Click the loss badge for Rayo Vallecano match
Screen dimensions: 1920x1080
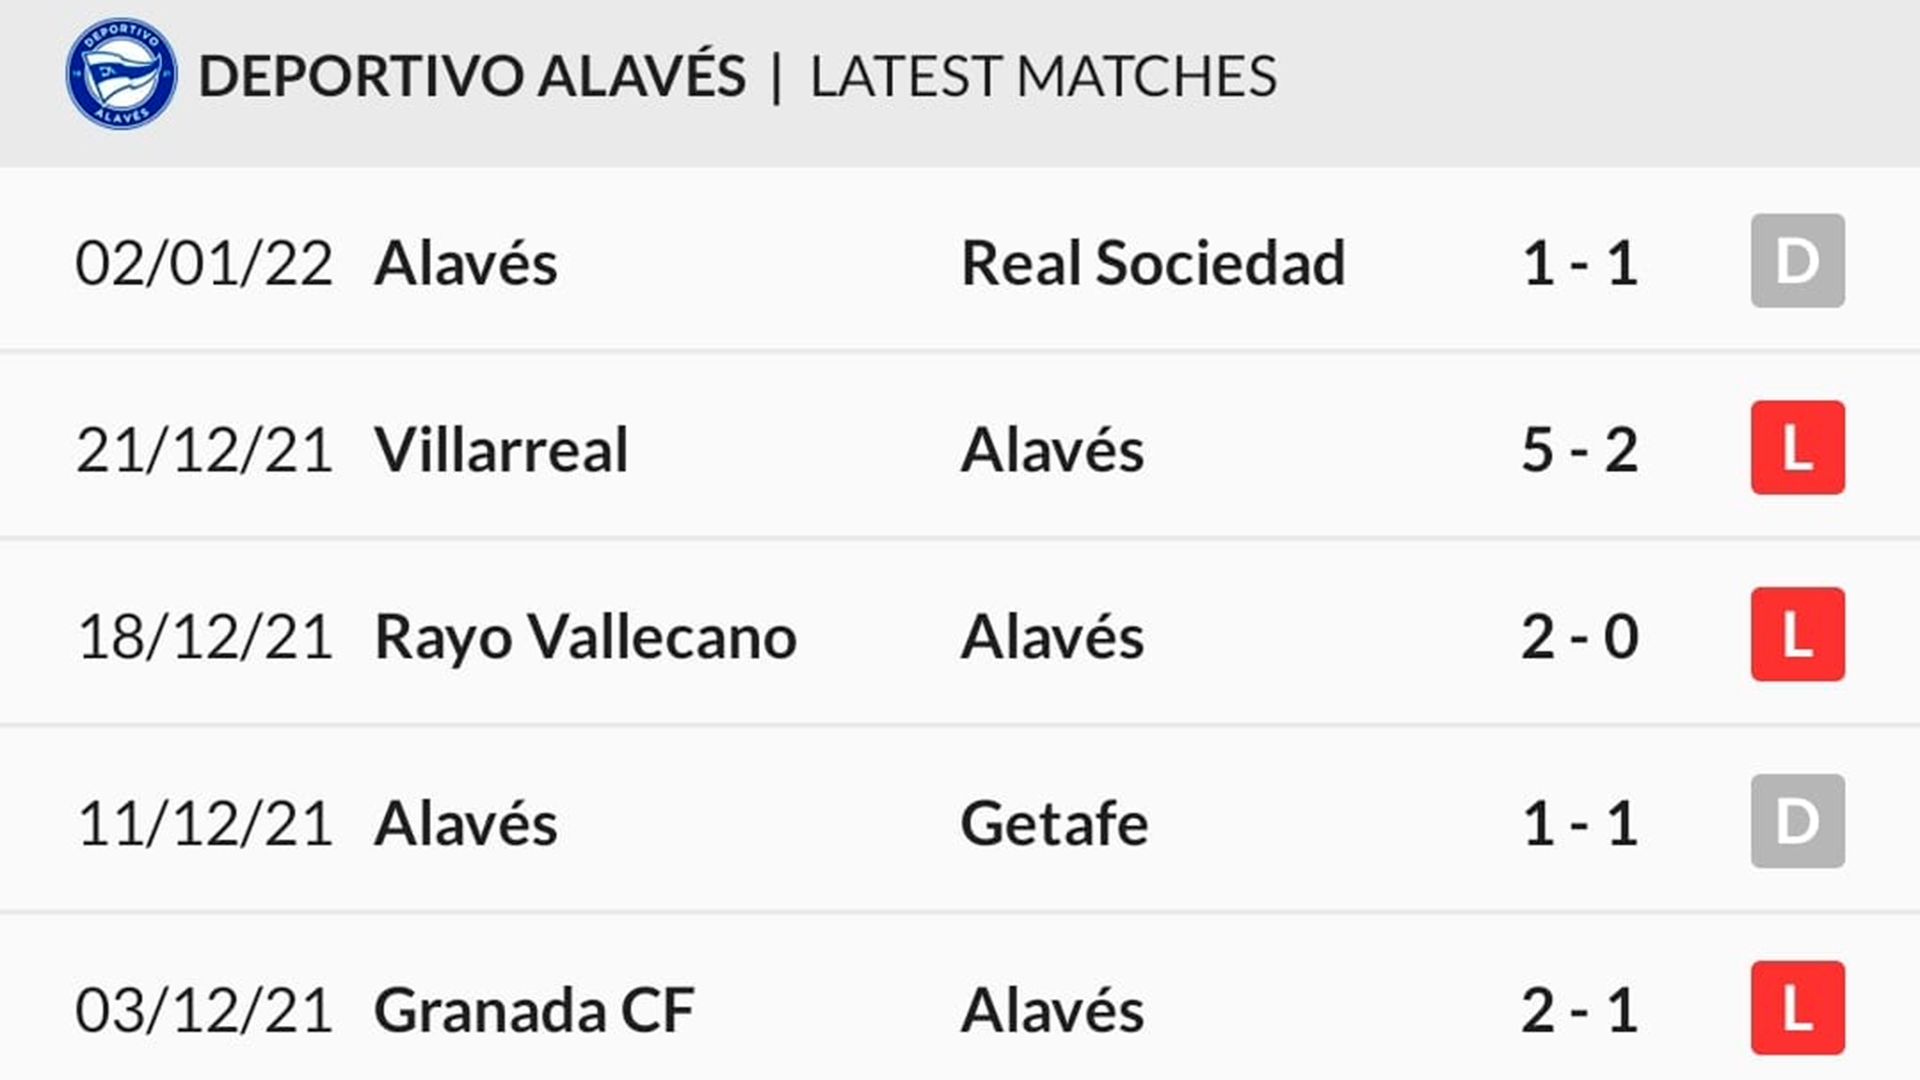point(1797,635)
